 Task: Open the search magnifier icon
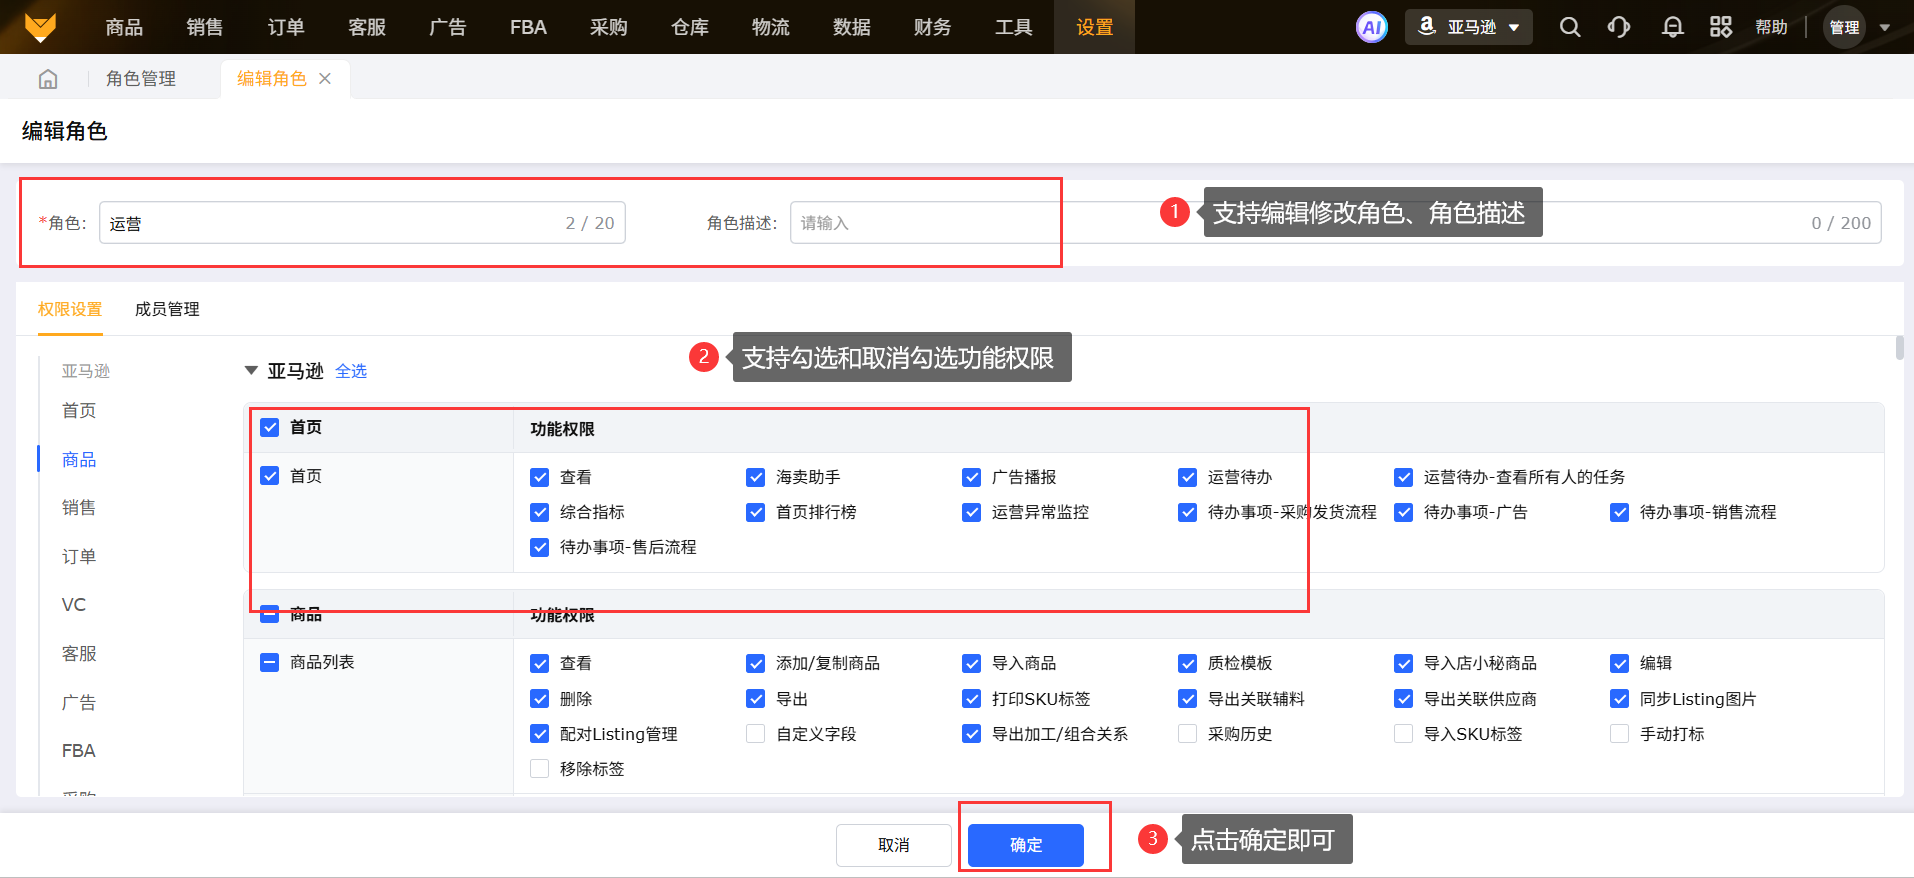(x=1570, y=27)
